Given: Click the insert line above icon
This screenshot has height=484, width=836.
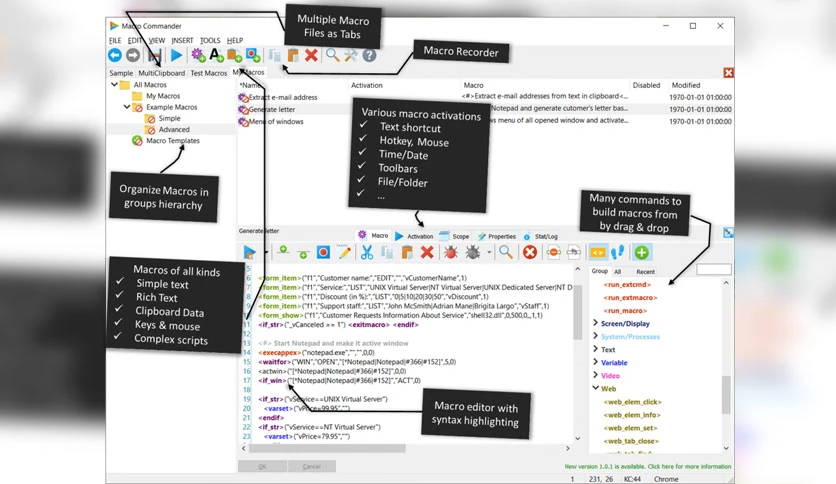Looking at the screenshot, I should tap(284, 251).
